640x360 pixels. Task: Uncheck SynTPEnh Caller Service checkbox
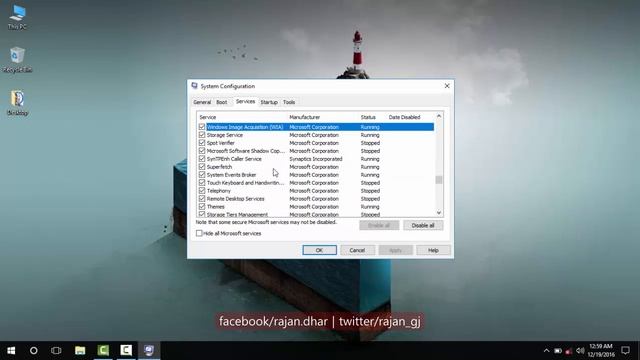202,159
